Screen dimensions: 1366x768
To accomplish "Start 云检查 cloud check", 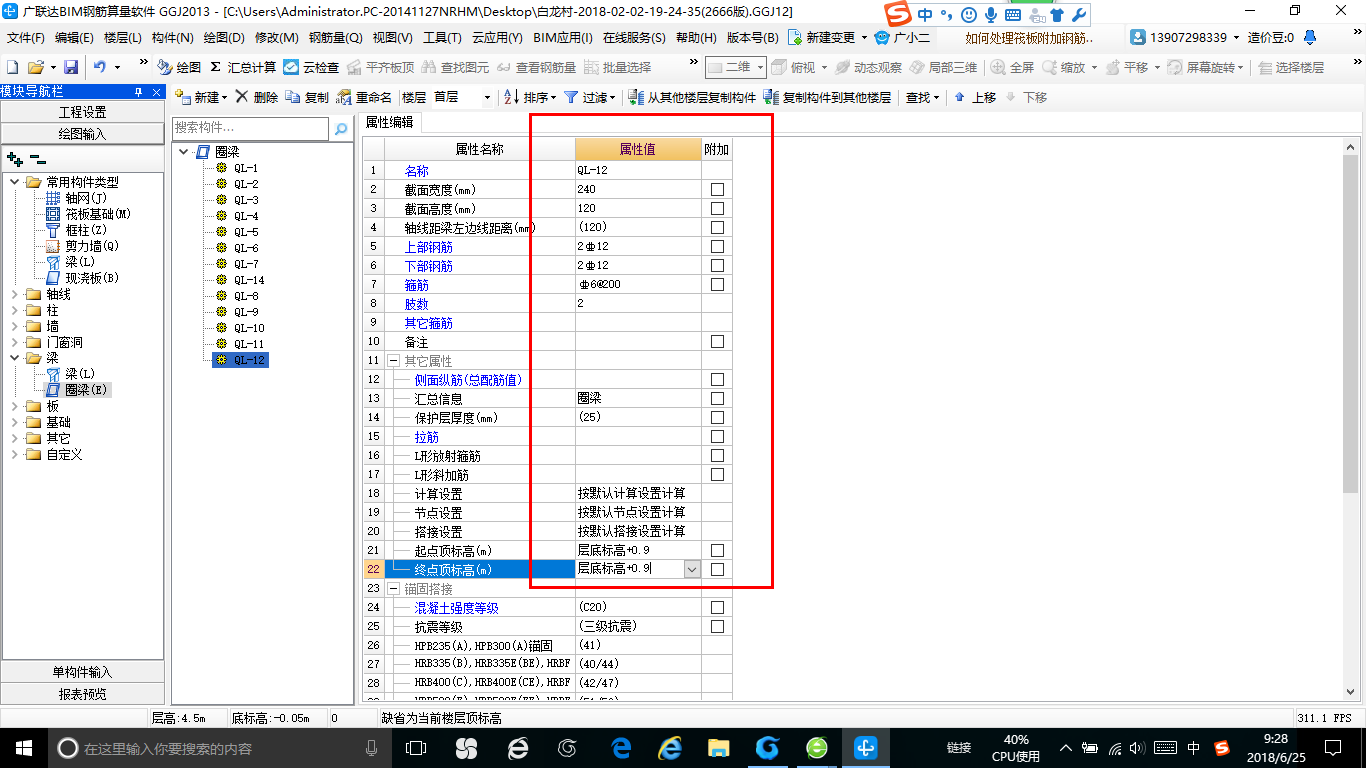I will (311, 67).
